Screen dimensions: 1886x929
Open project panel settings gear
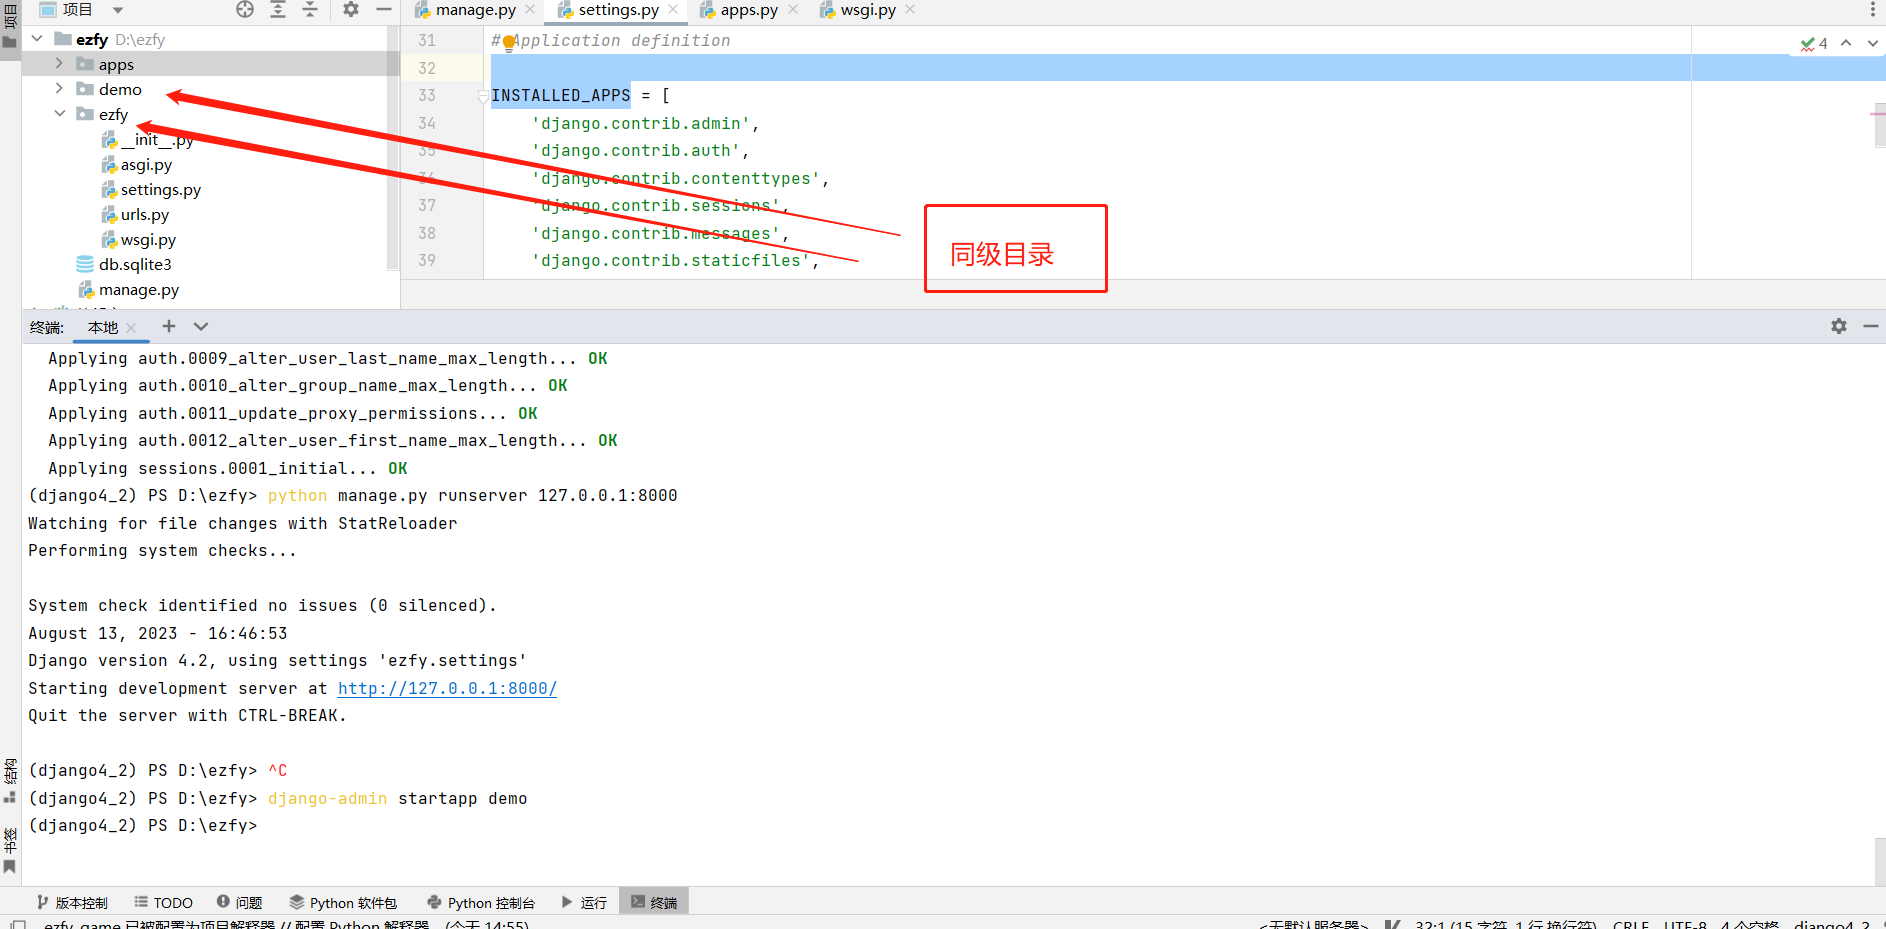point(350,9)
